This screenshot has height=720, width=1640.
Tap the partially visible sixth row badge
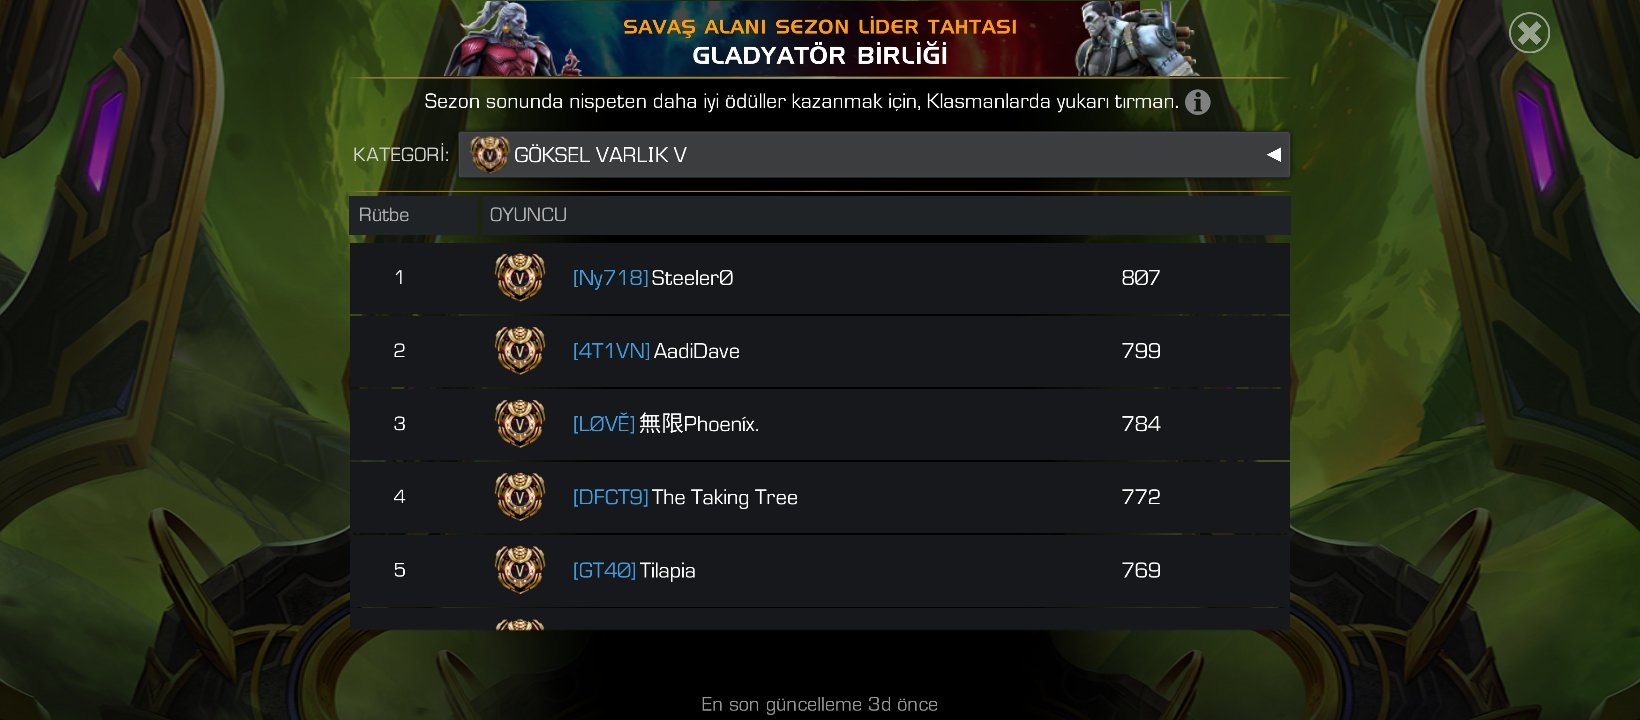[520, 624]
